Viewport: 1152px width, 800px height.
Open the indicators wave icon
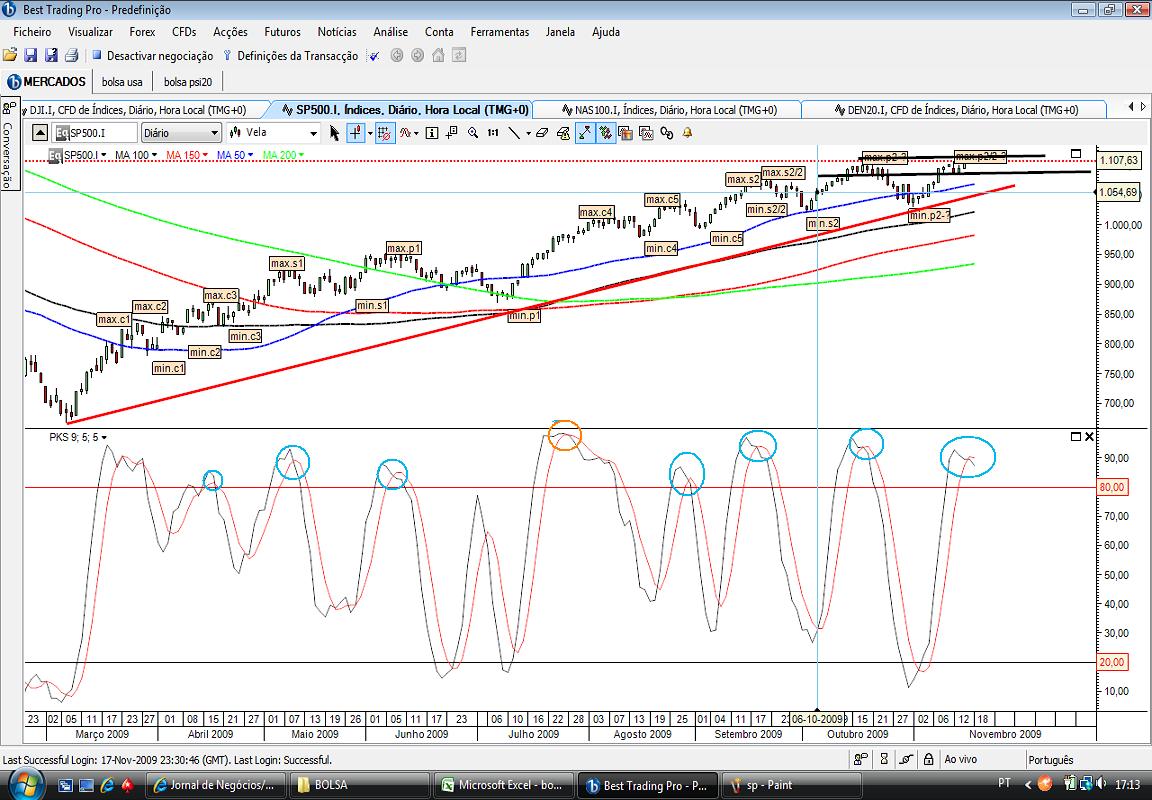[405, 133]
